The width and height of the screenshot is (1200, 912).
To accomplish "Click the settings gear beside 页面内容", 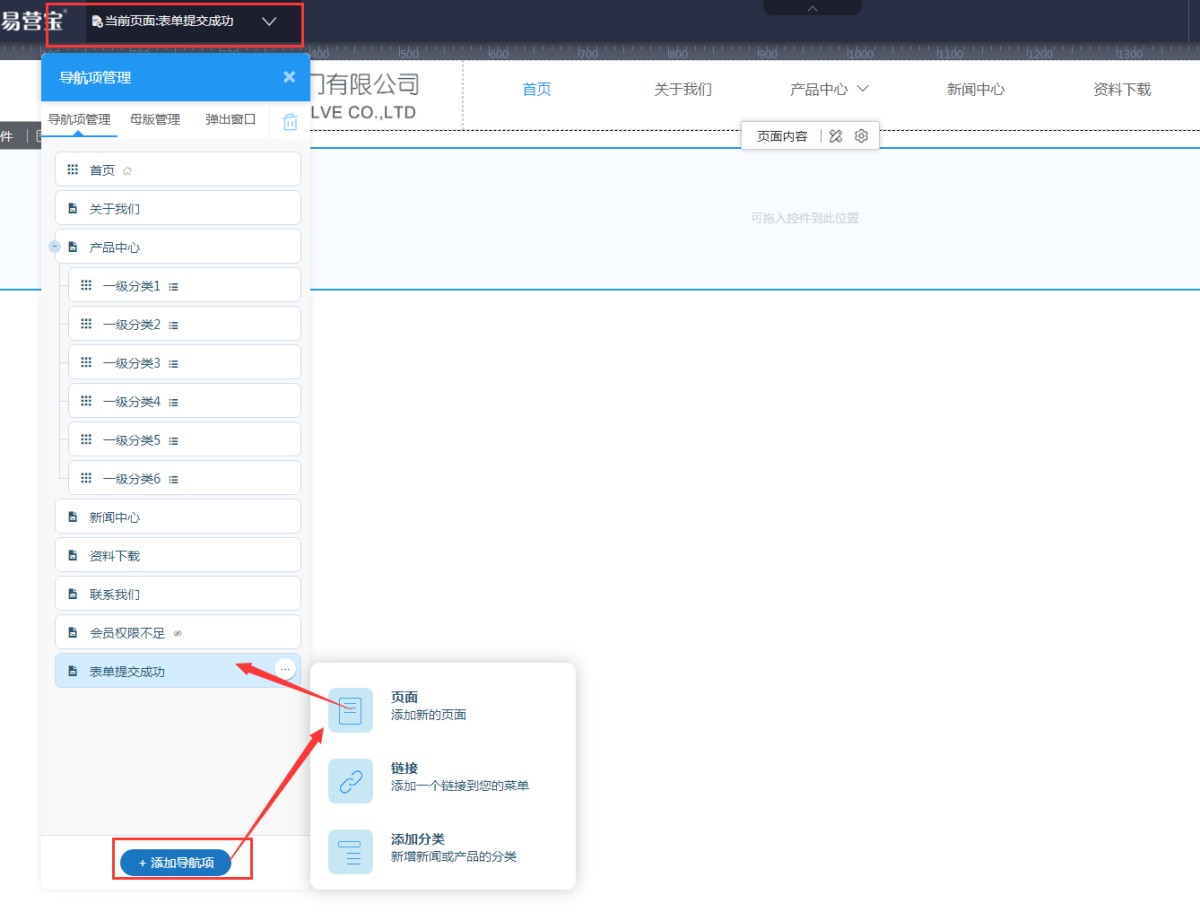I will tap(861, 136).
